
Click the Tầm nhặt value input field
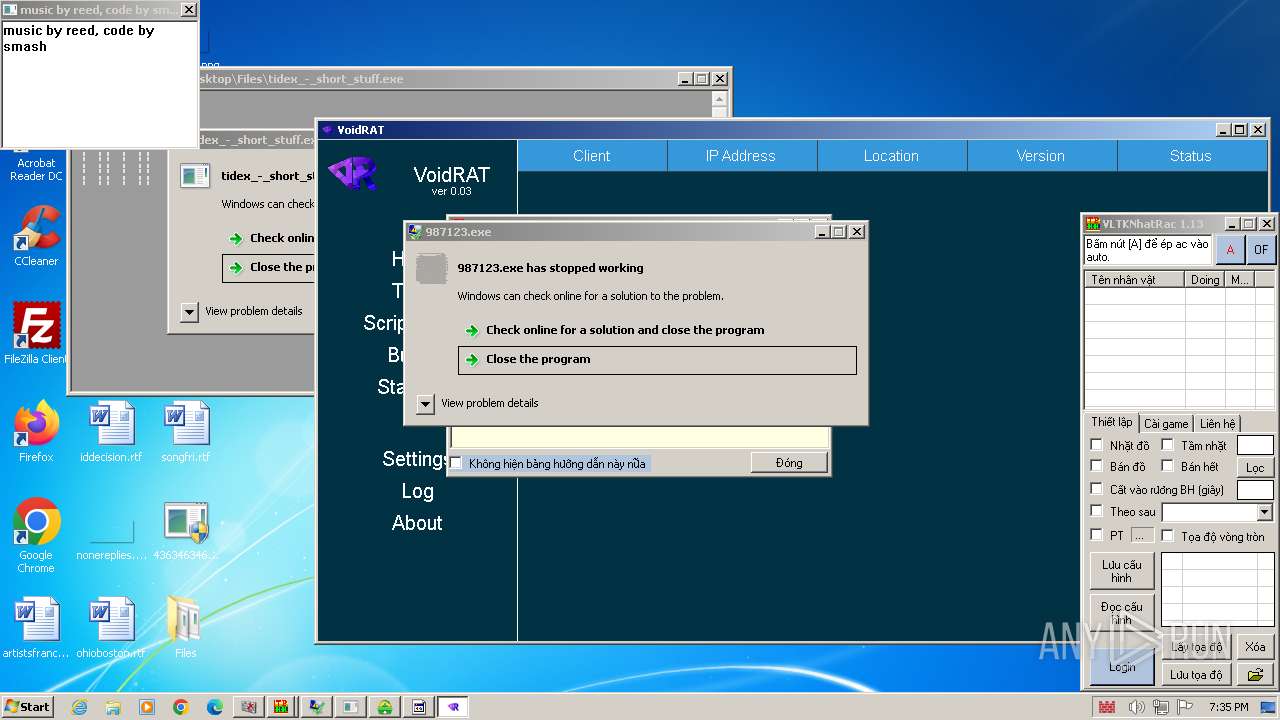point(1255,445)
